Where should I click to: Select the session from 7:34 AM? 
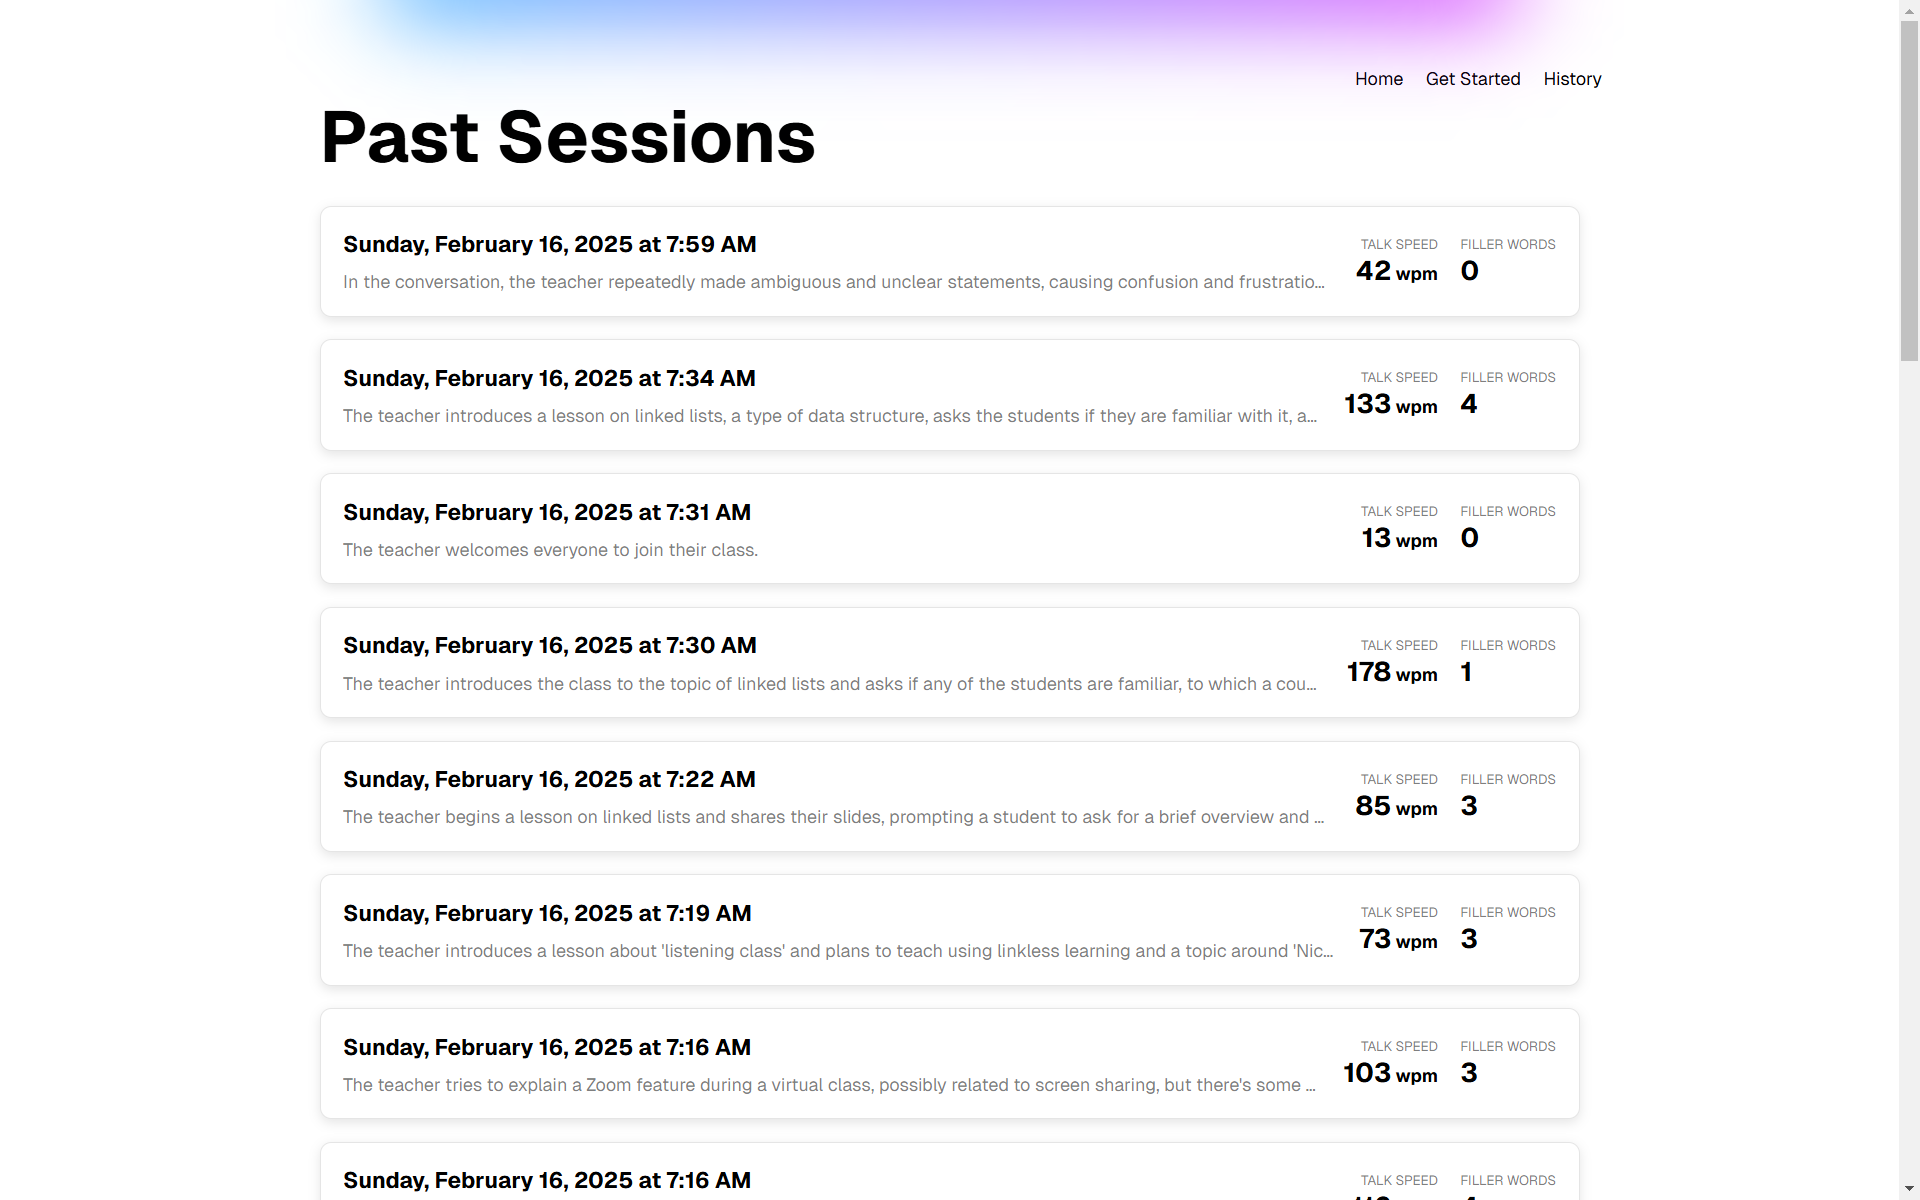click(949, 395)
